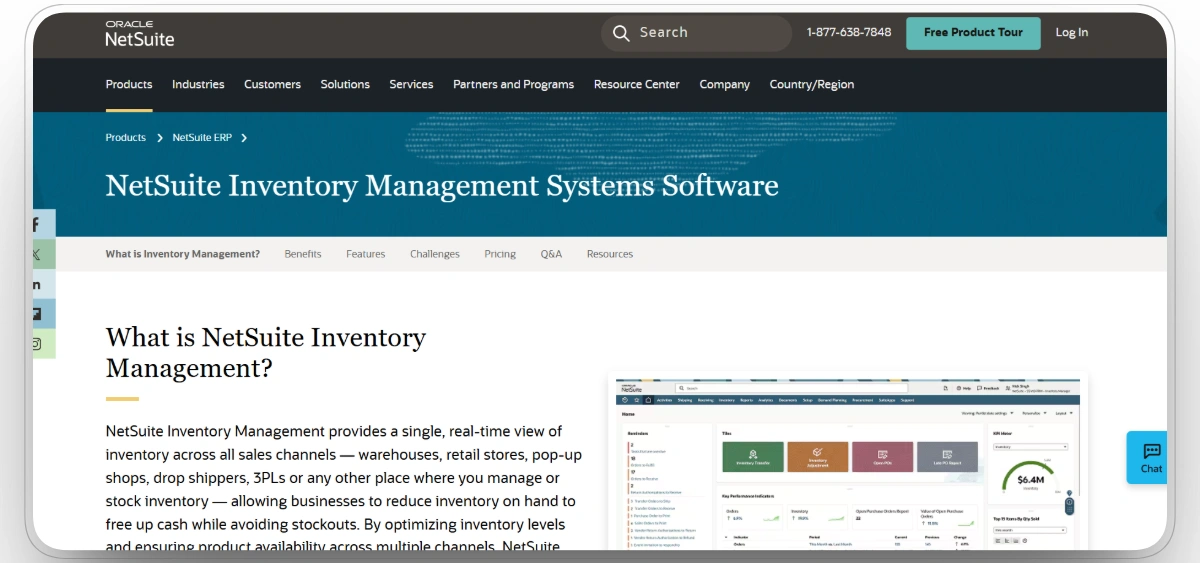Open the Industries menu
This screenshot has height=563, width=1200.
point(198,85)
